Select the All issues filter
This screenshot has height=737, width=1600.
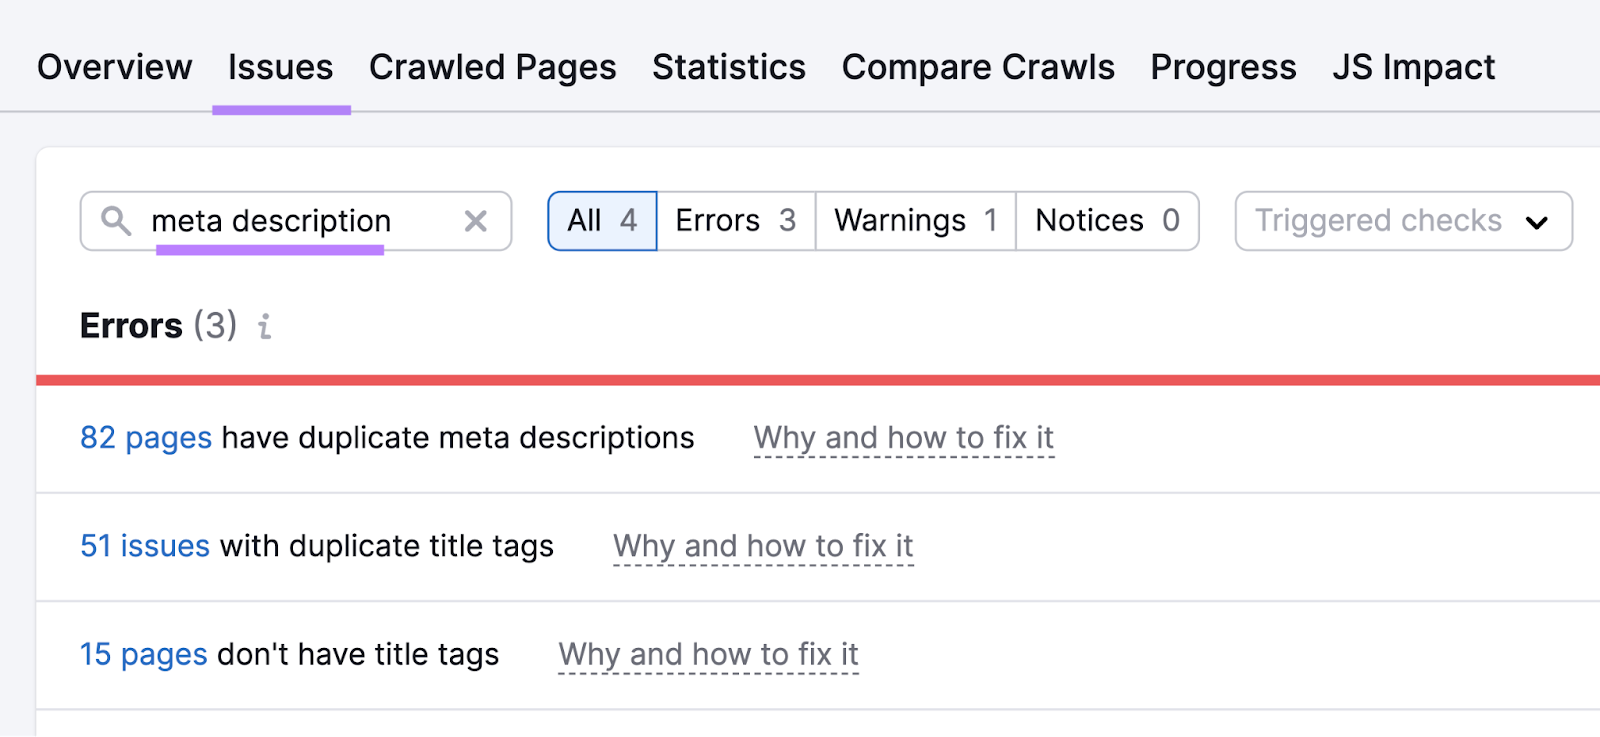click(x=600, y=221)
